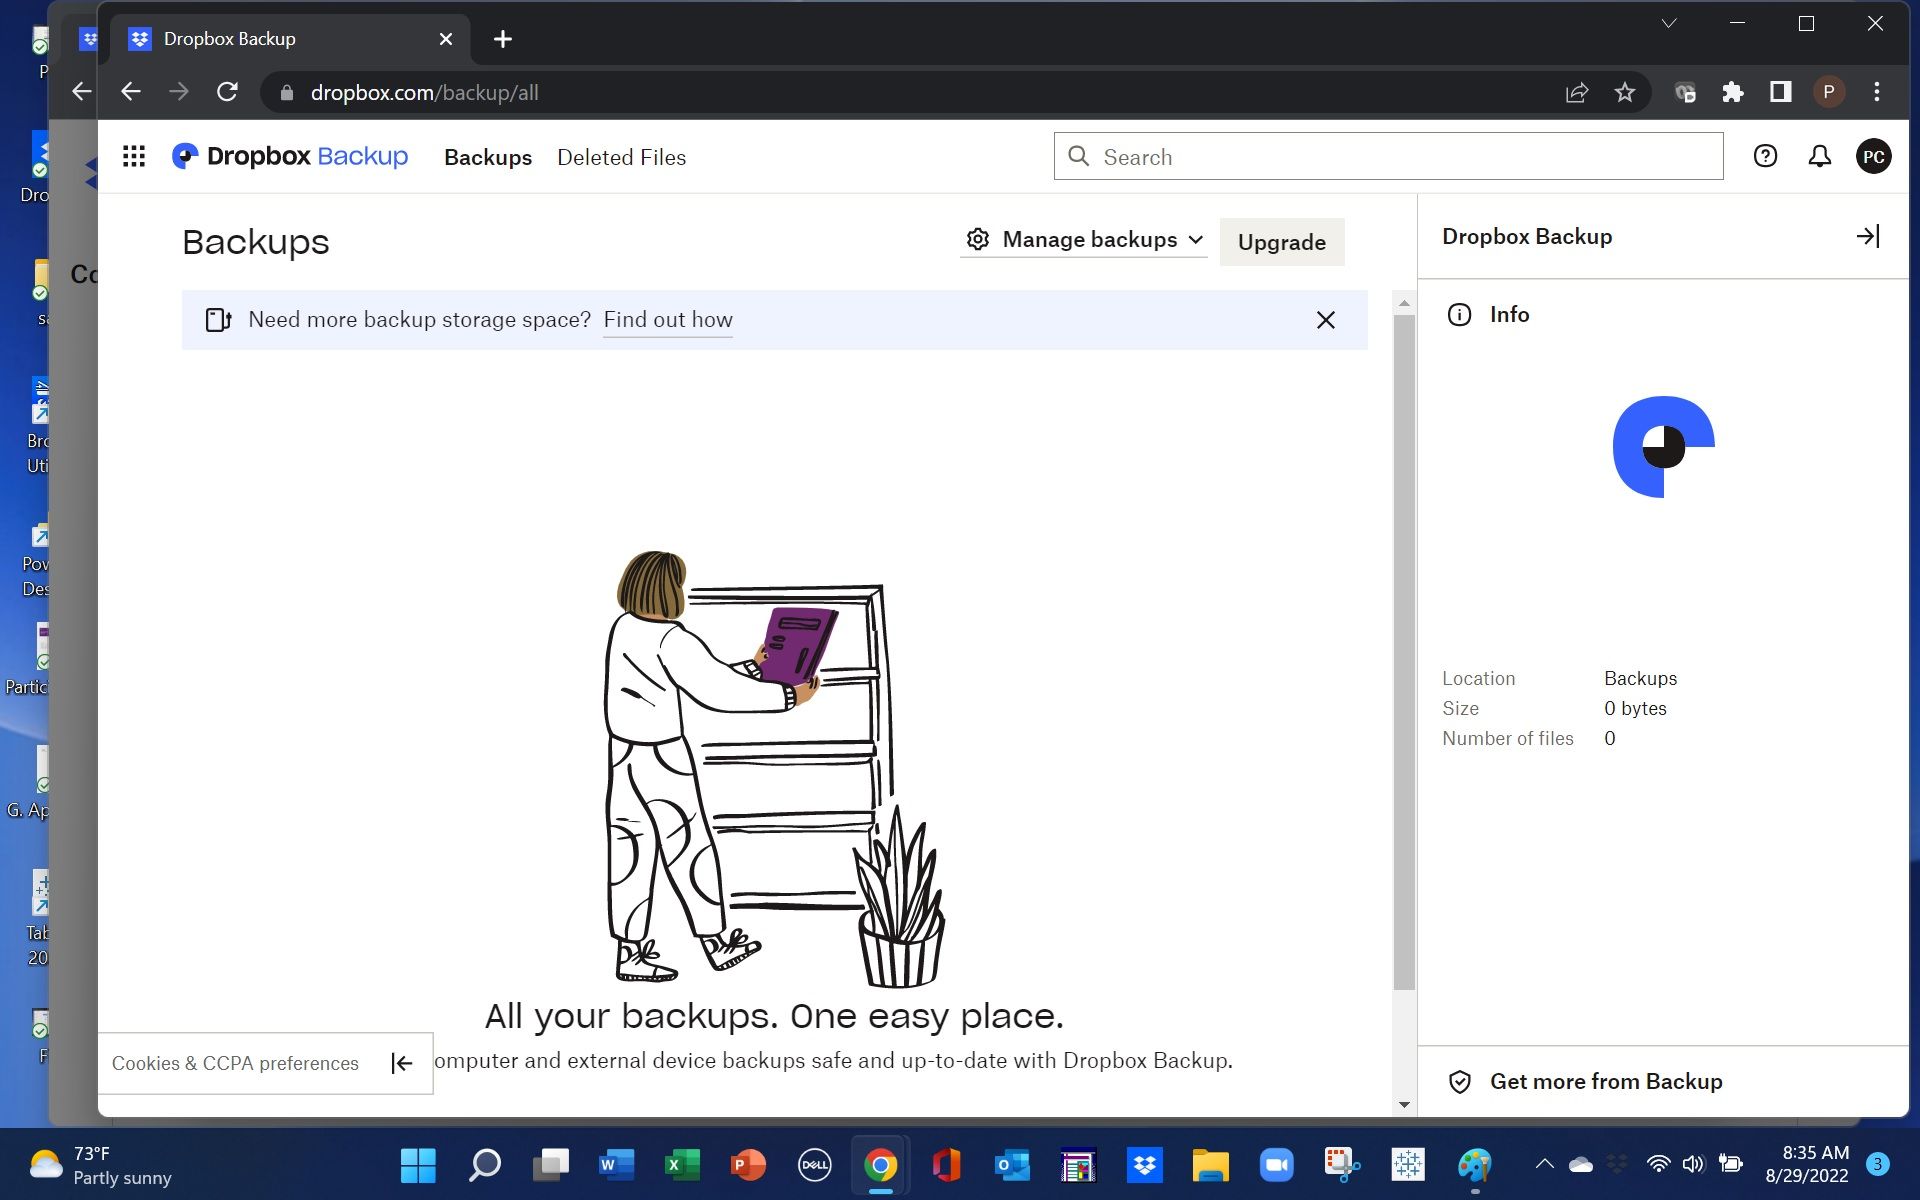This screenshot has height=1200, width=1920.
Task: Open Chrome extensions puzzle icon
Action: [x=1733, y=92]
